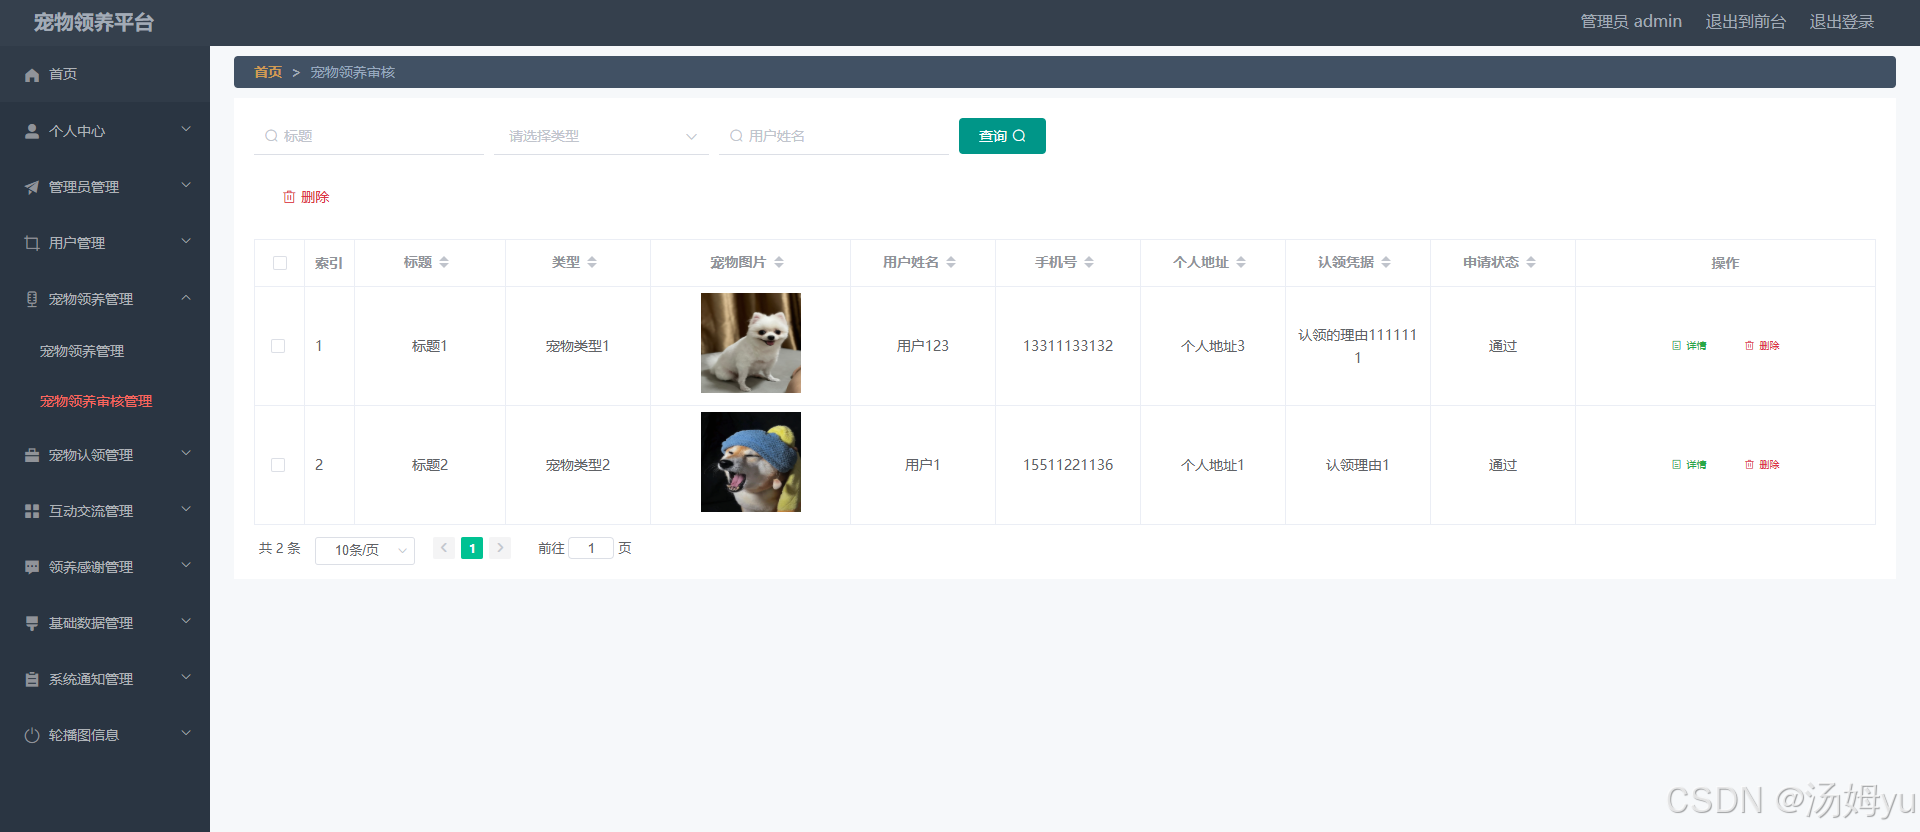The image size is (1920, 832).
Task: Click the sort arrows on 用户姓名 column
Action: 951,262
